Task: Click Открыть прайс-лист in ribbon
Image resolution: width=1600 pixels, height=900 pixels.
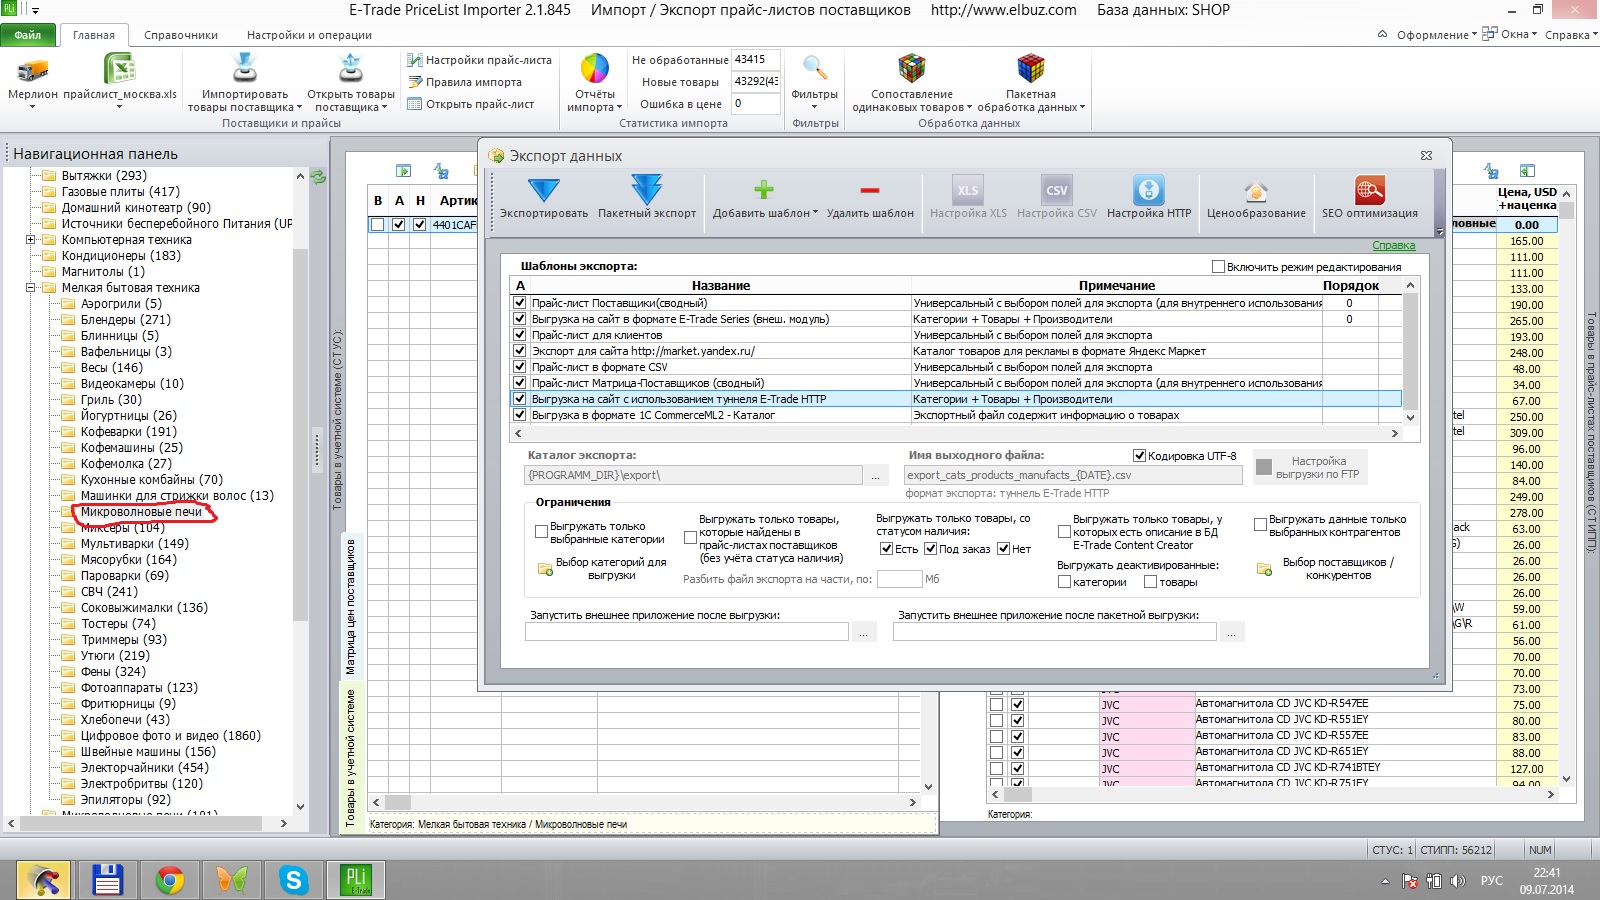Action: point(471,104)
